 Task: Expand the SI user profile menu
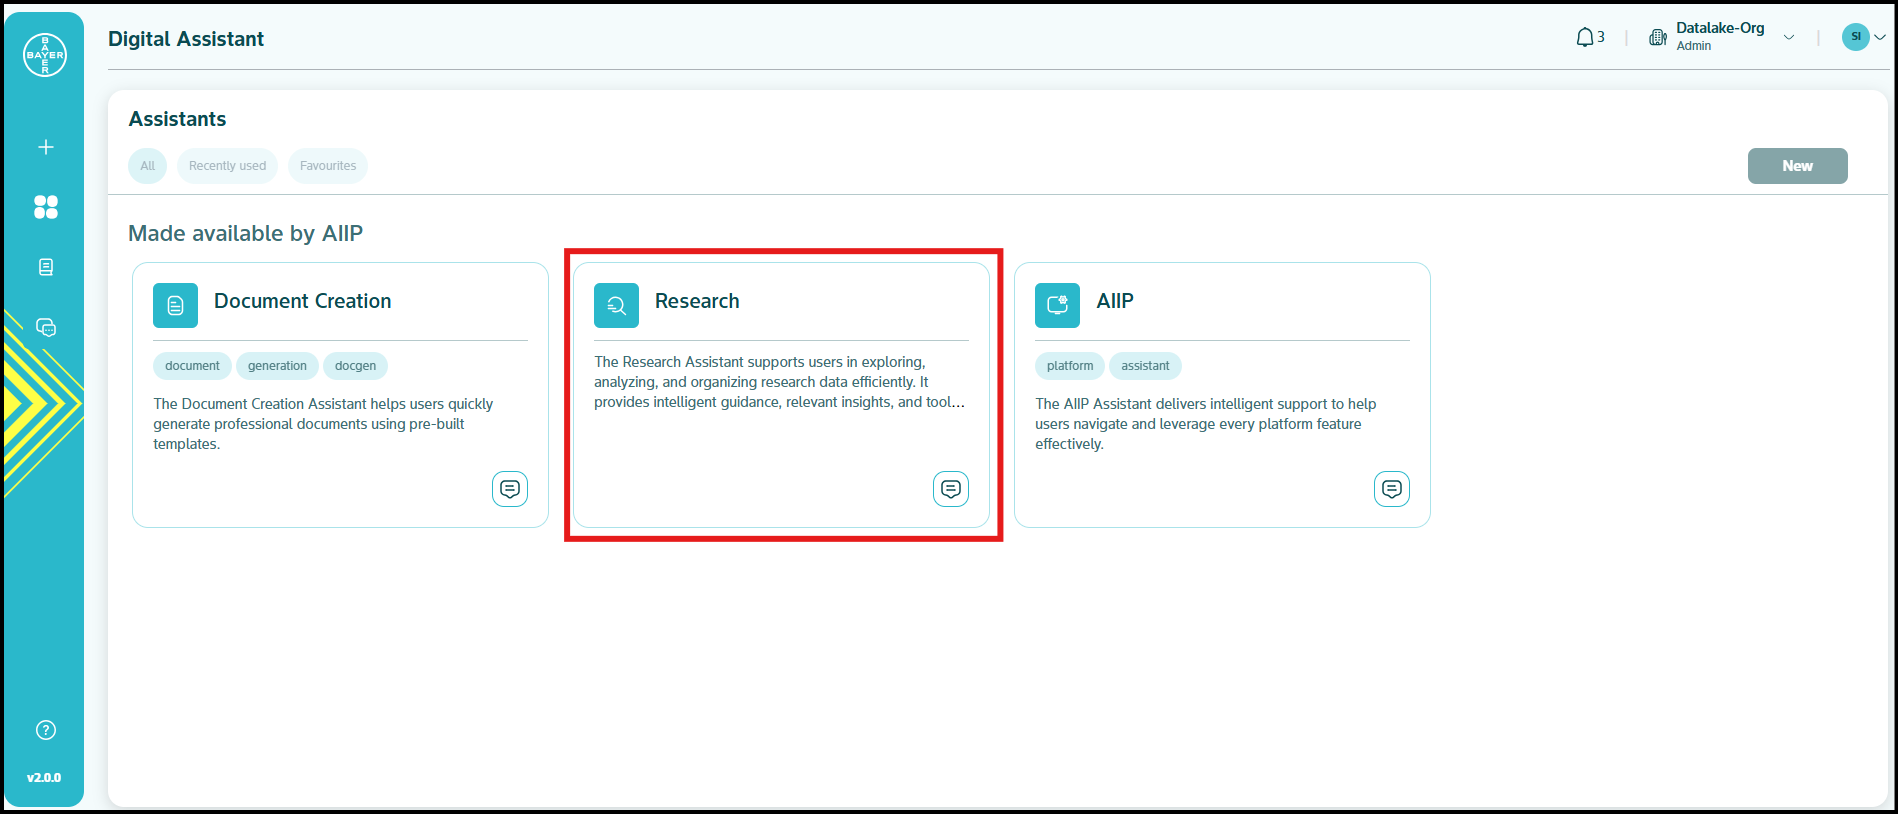click(x=1865, y=37)
